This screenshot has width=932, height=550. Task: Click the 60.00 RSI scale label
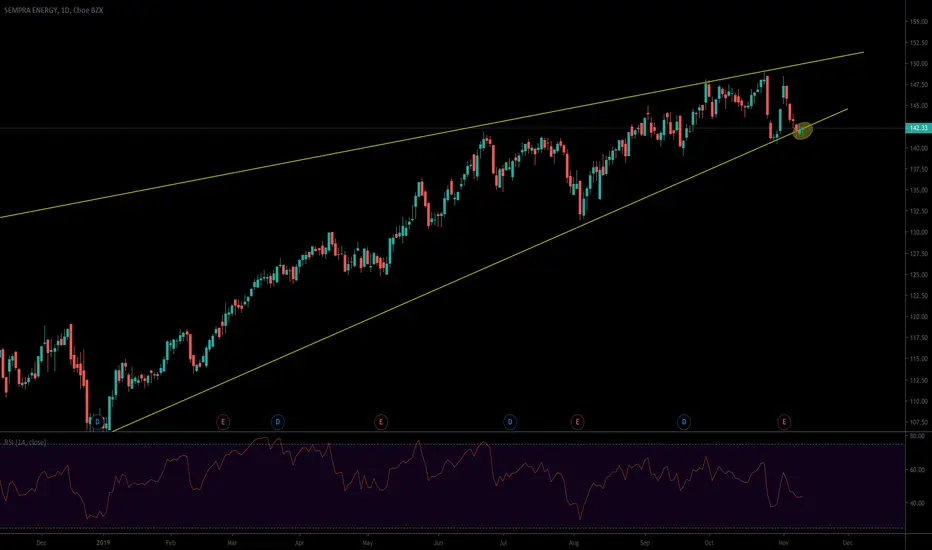(x=917, y=470)
